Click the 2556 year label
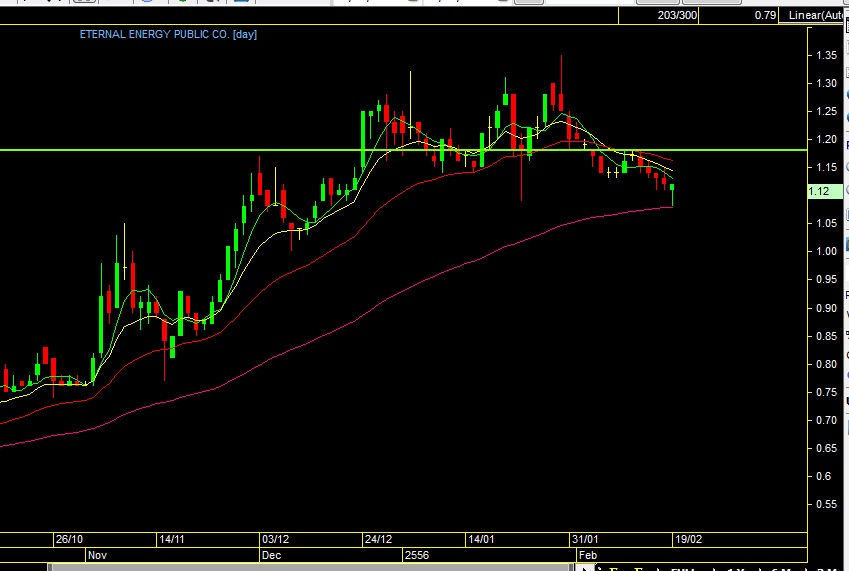This screenshot has height=571, width=849. coord(417,555)
